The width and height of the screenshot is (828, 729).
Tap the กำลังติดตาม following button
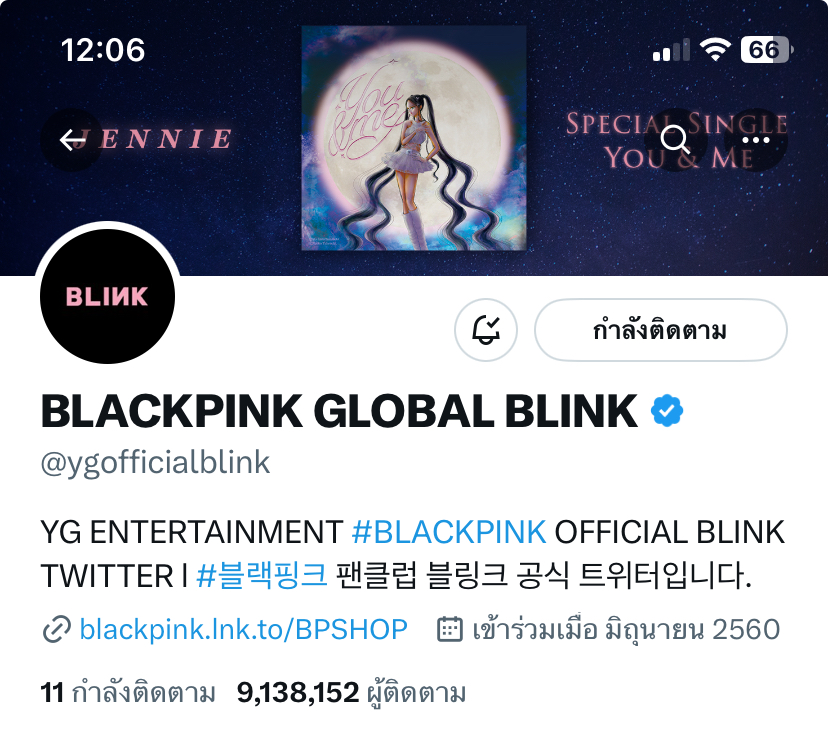coord(661,330)
